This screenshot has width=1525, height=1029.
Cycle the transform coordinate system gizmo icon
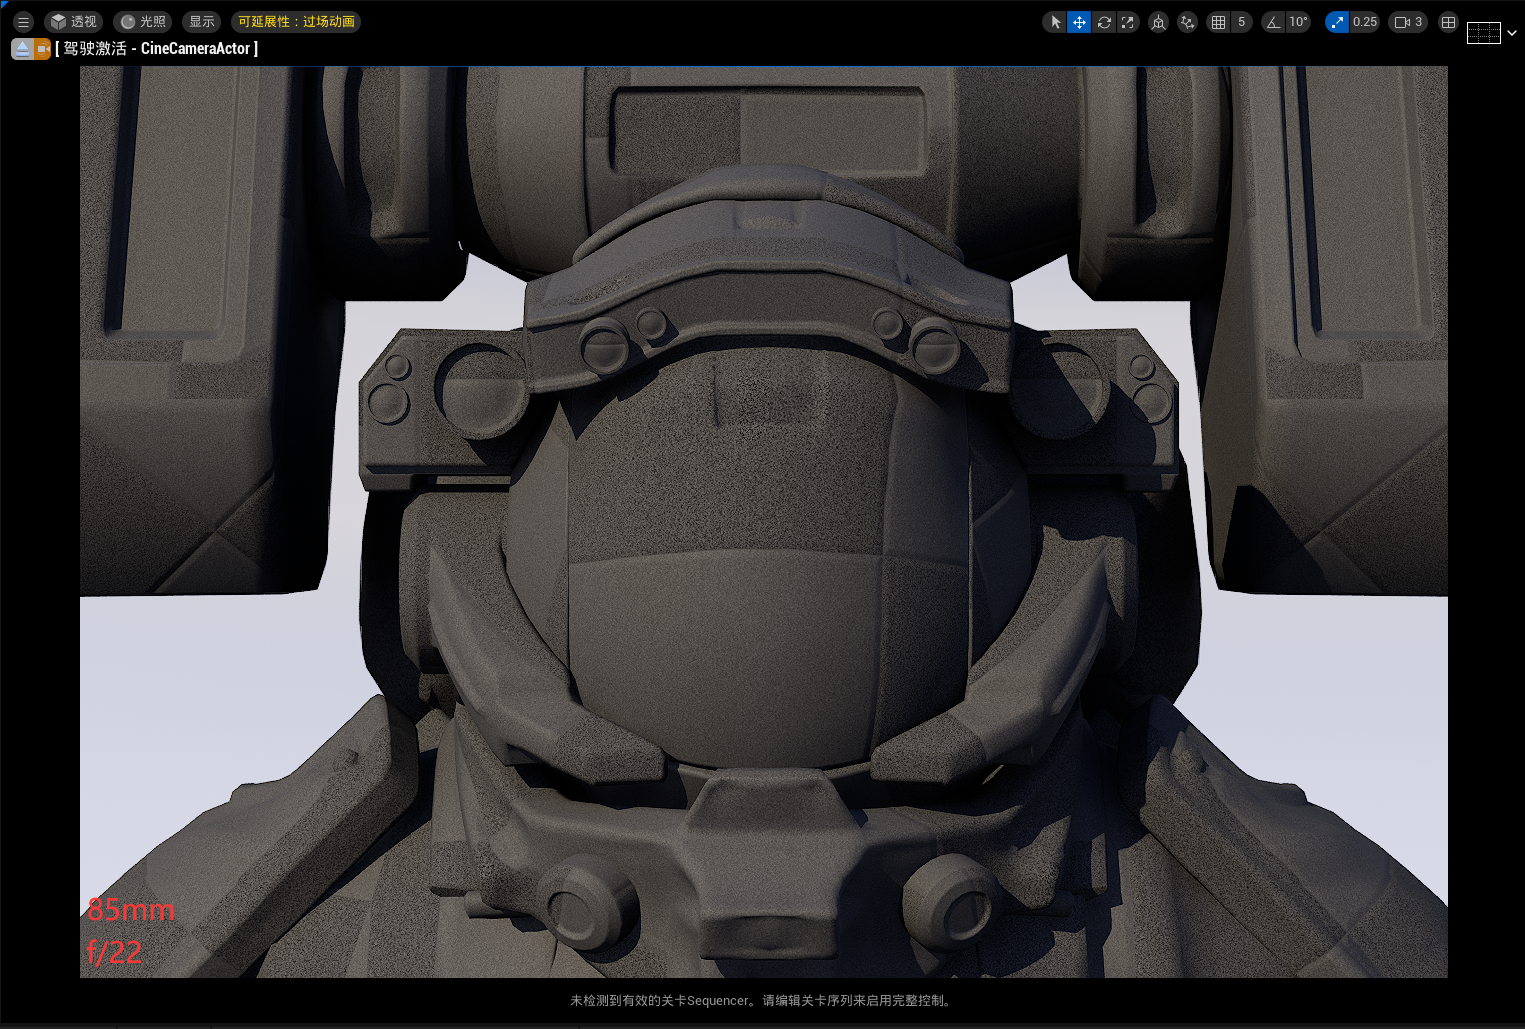[x=1158, y=22]
